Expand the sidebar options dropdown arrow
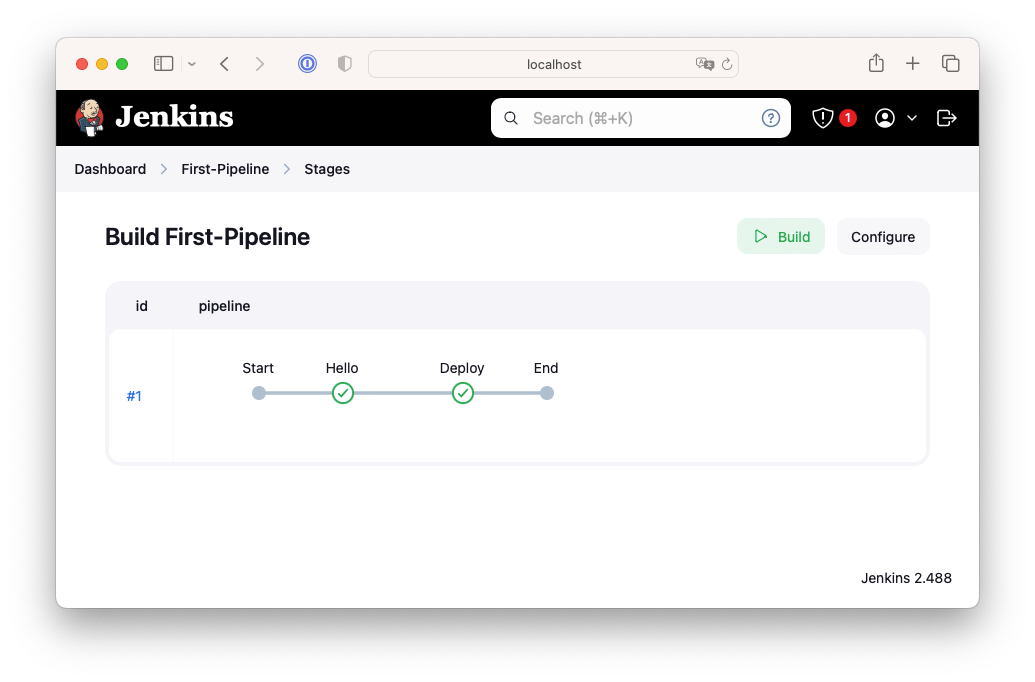 tap(191, 64)
